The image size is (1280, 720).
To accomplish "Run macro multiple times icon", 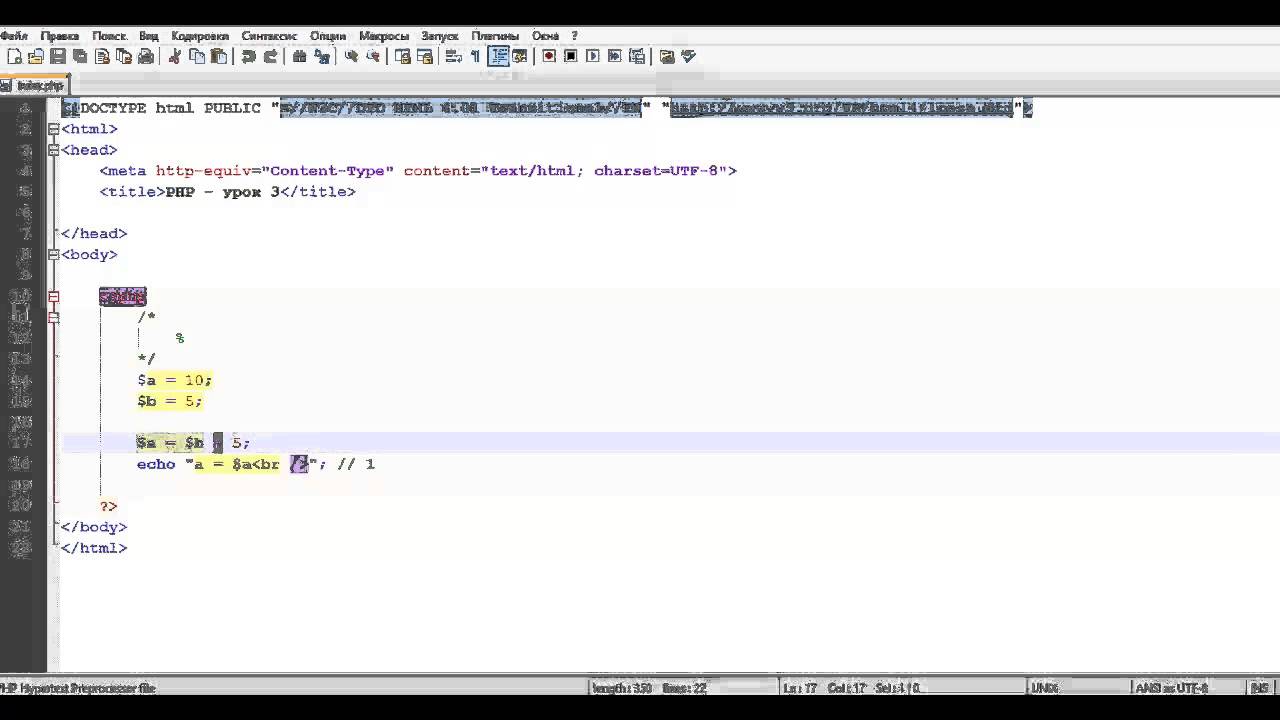I will [x=615, y=57].
